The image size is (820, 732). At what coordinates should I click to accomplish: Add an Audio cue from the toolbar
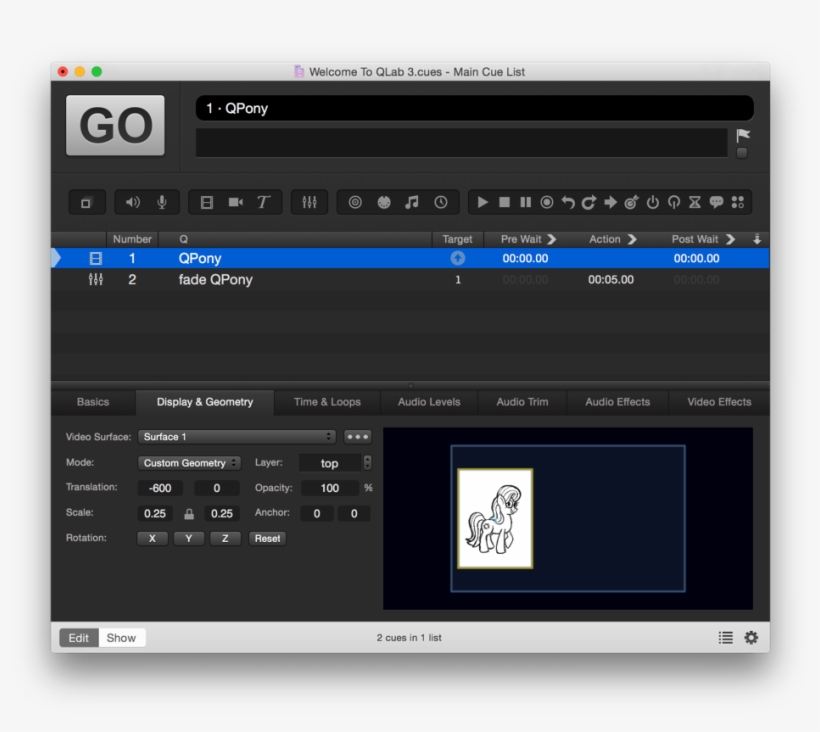click(132, 202)
